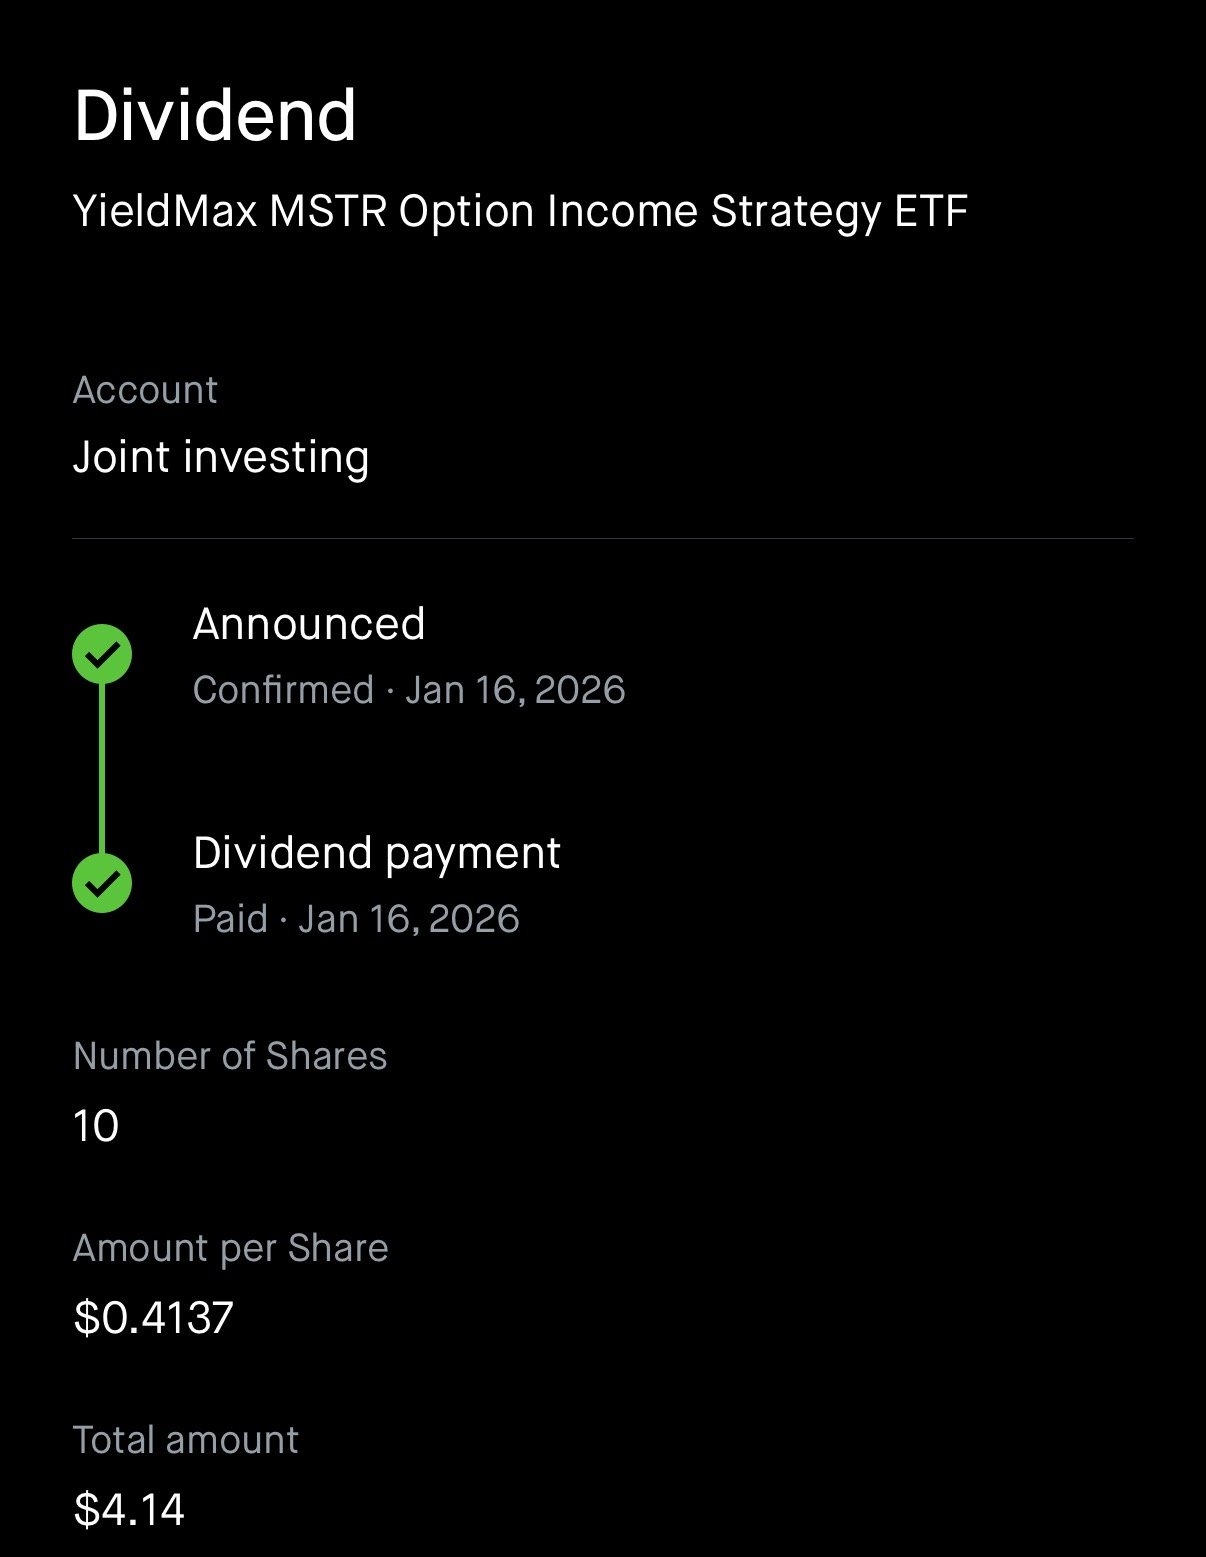Tap the $4.14 total value
1206x1557 pixels.
[129, 1510]
